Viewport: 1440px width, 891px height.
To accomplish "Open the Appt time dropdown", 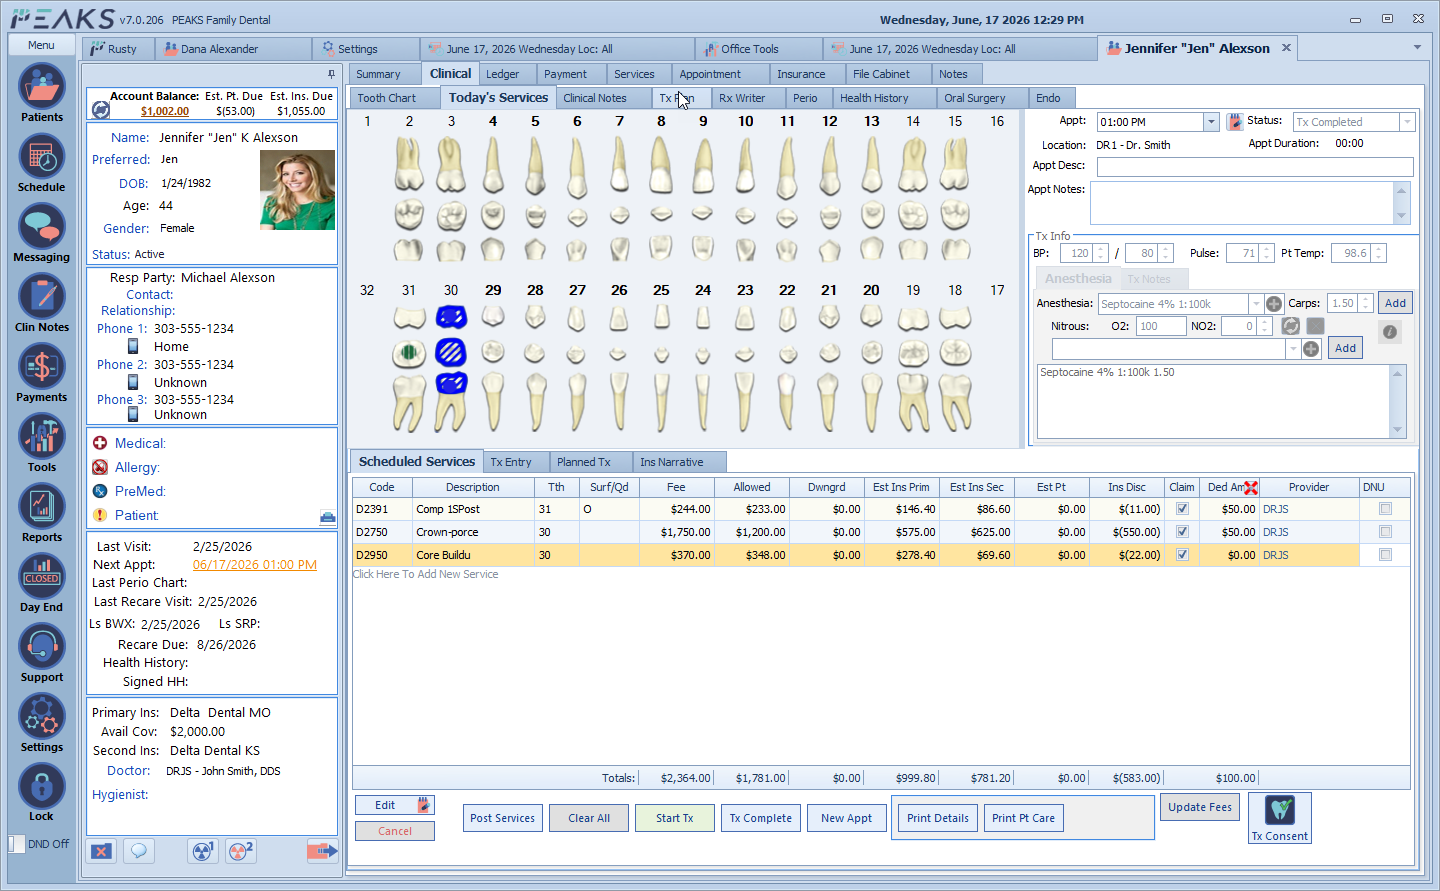I will coord(1211,122).
